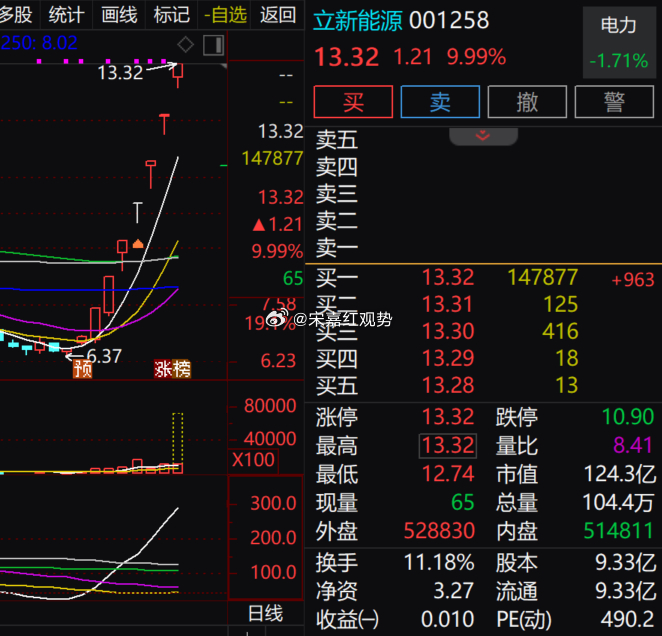Click the 总量 value 104.4万
This screenshot has height=636, width=662.
click(618, 503)
